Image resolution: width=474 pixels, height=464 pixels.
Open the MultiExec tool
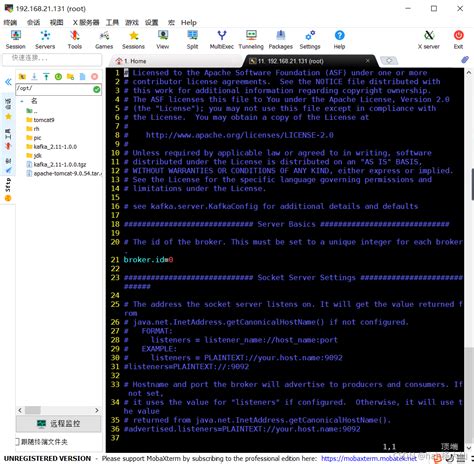221,39
